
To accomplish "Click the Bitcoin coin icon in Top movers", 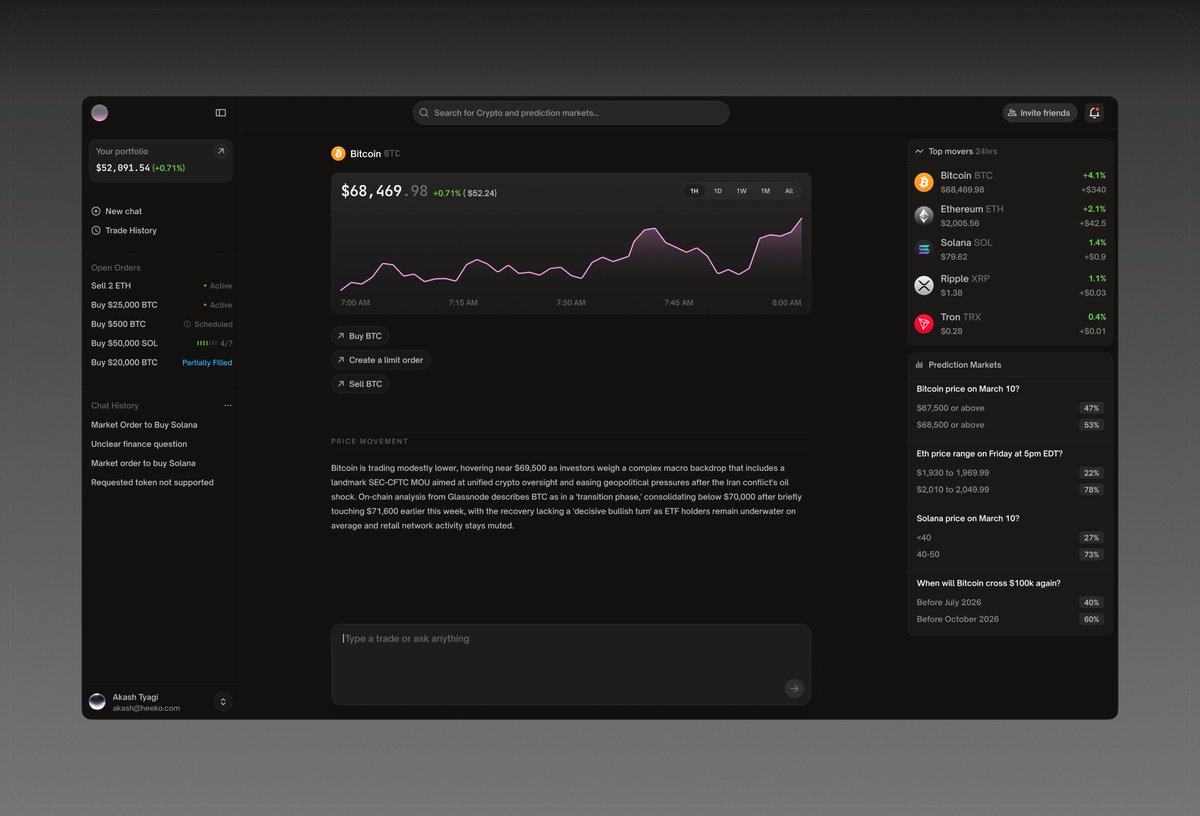I will [x=924, y=182].
